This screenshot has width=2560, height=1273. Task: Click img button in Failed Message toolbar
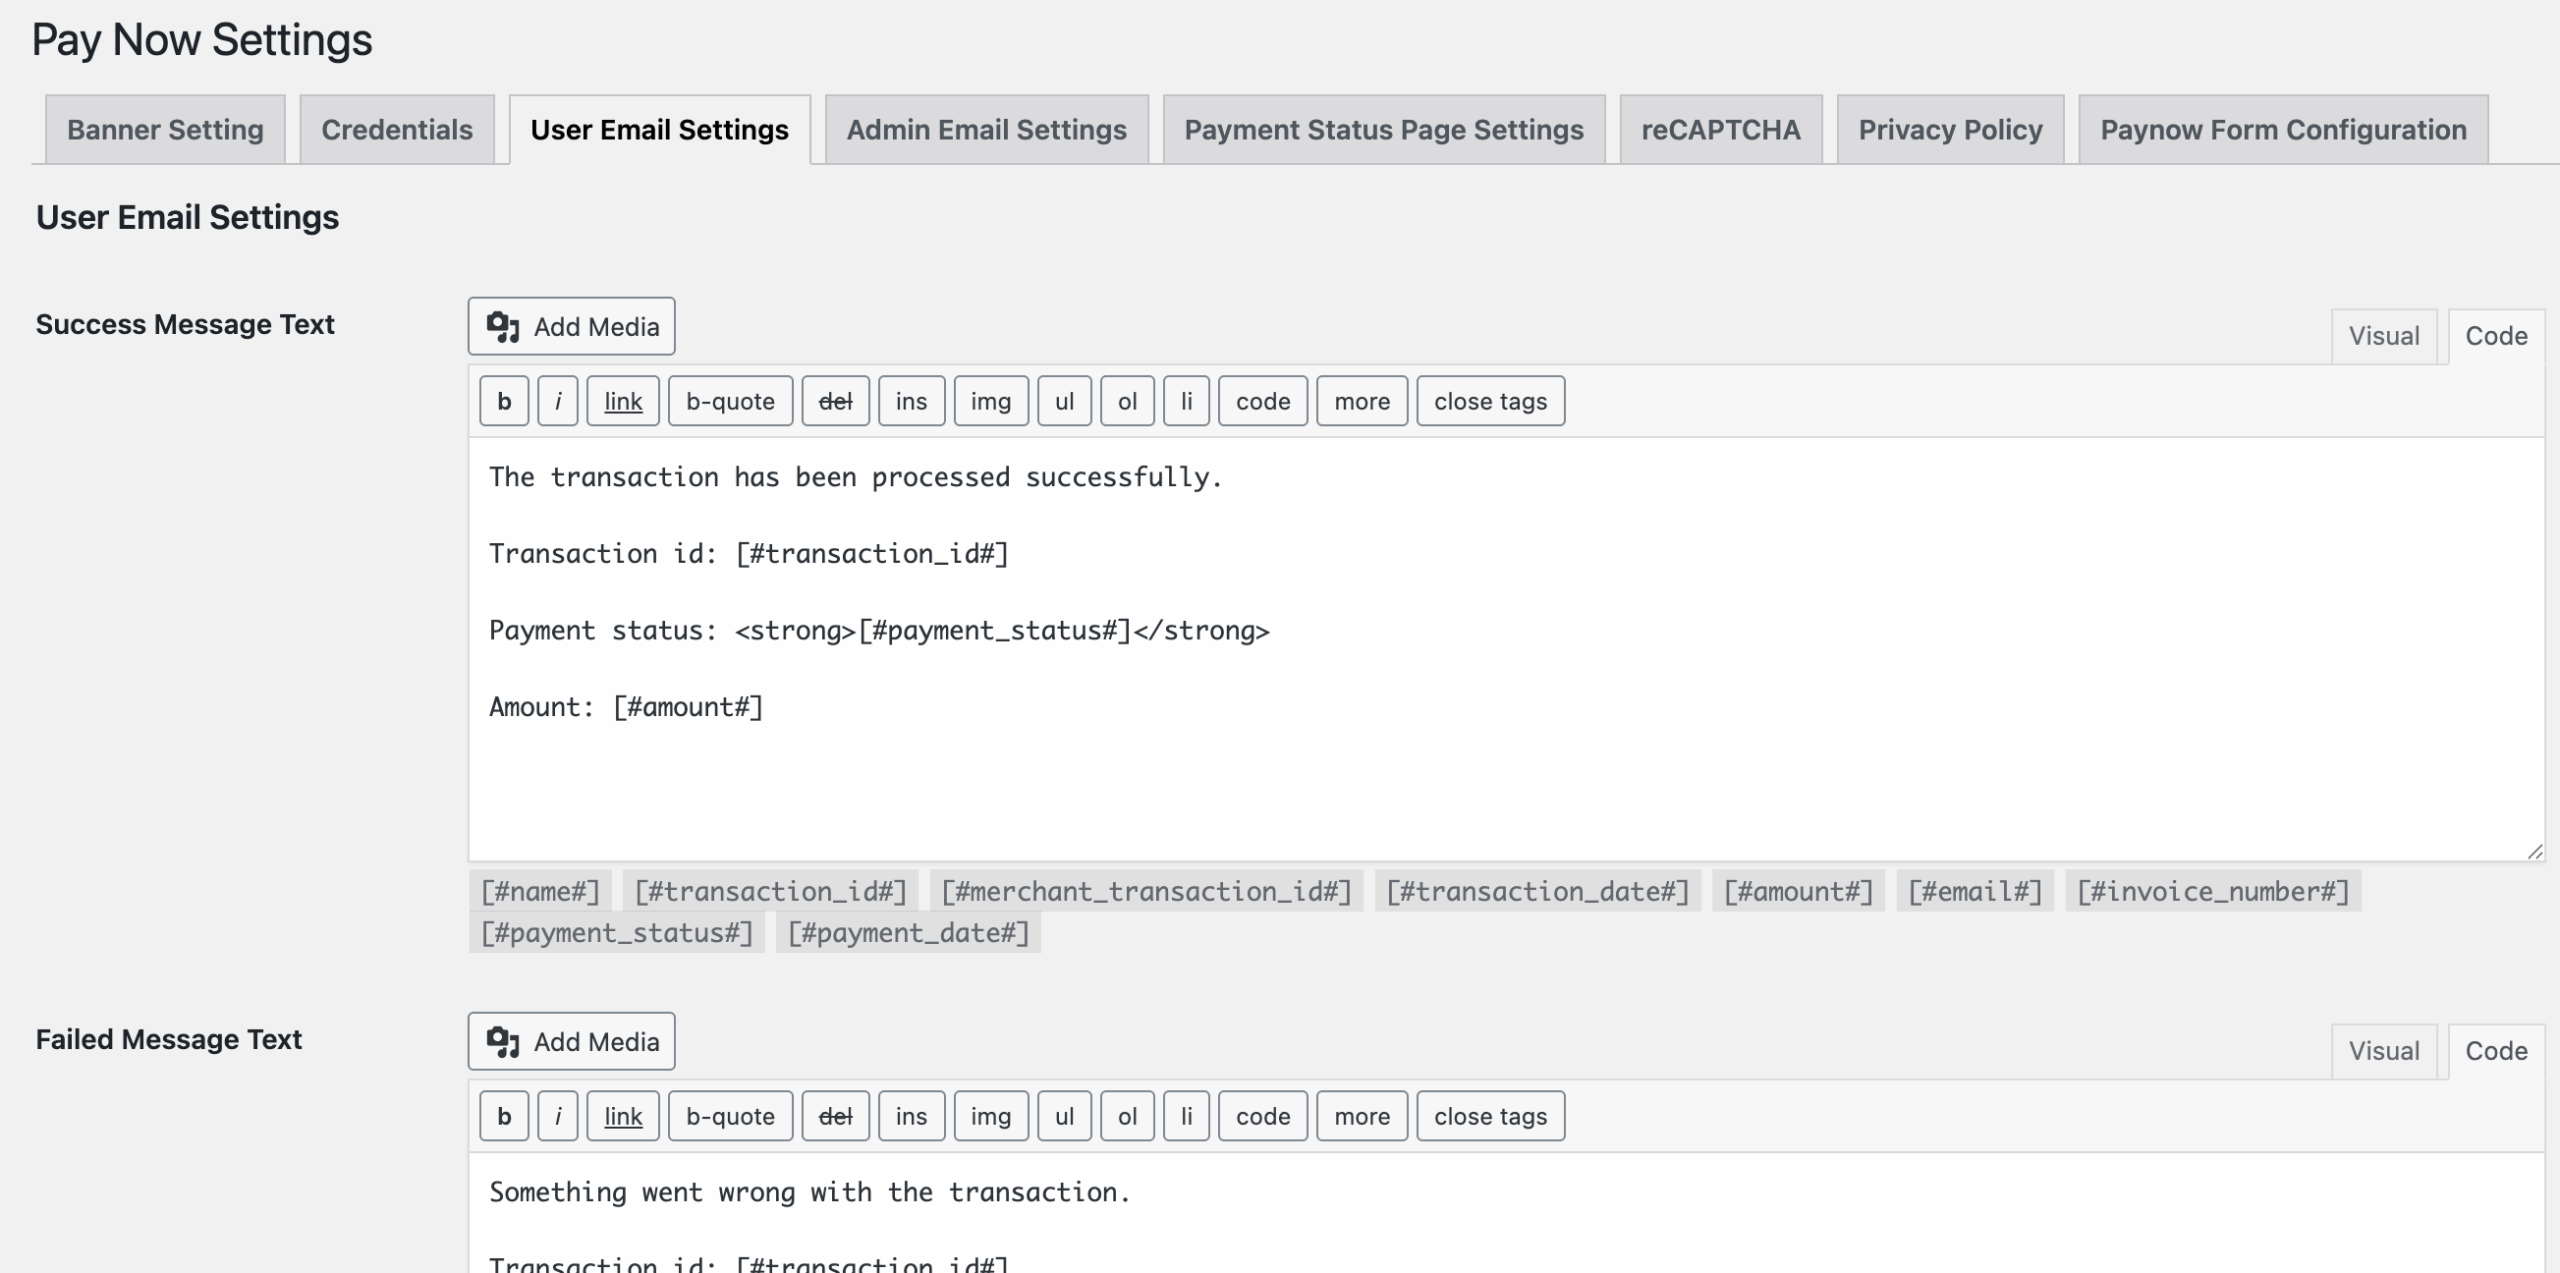coord(991,1116)
